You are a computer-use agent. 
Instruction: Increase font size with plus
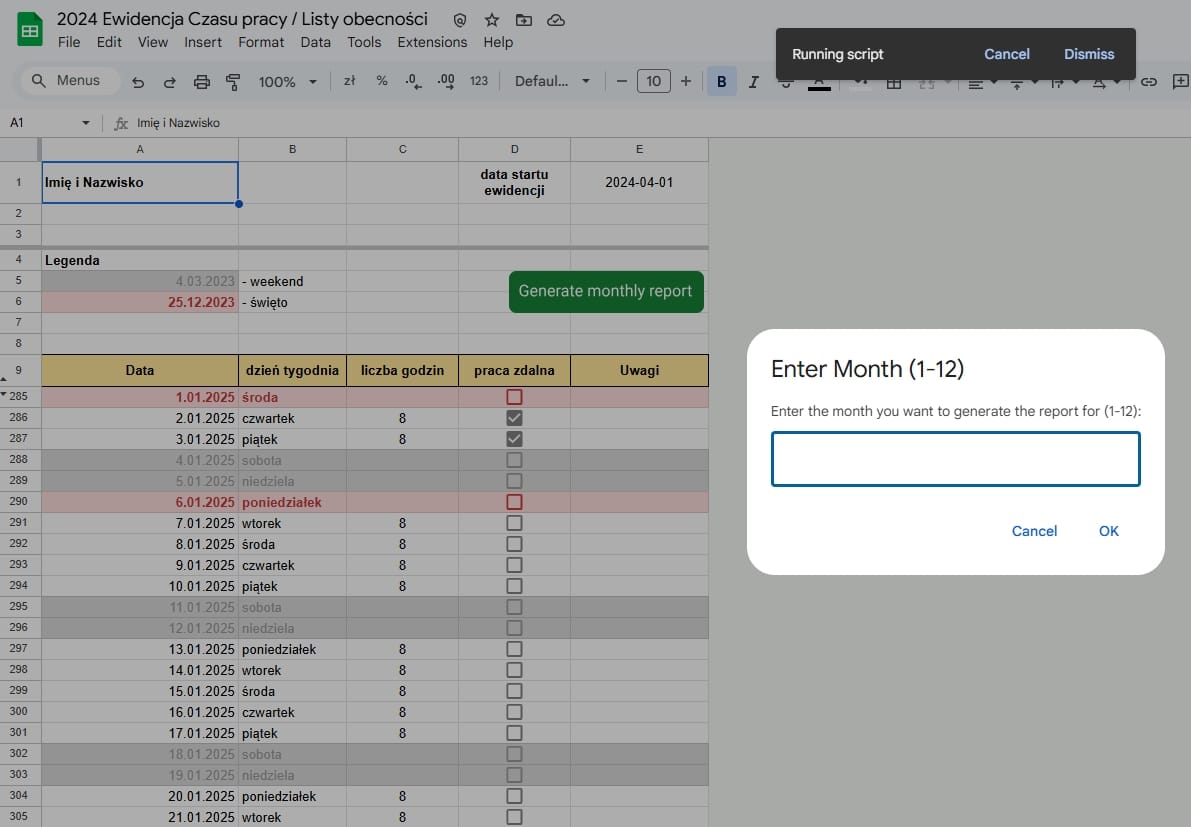(686, 80)
